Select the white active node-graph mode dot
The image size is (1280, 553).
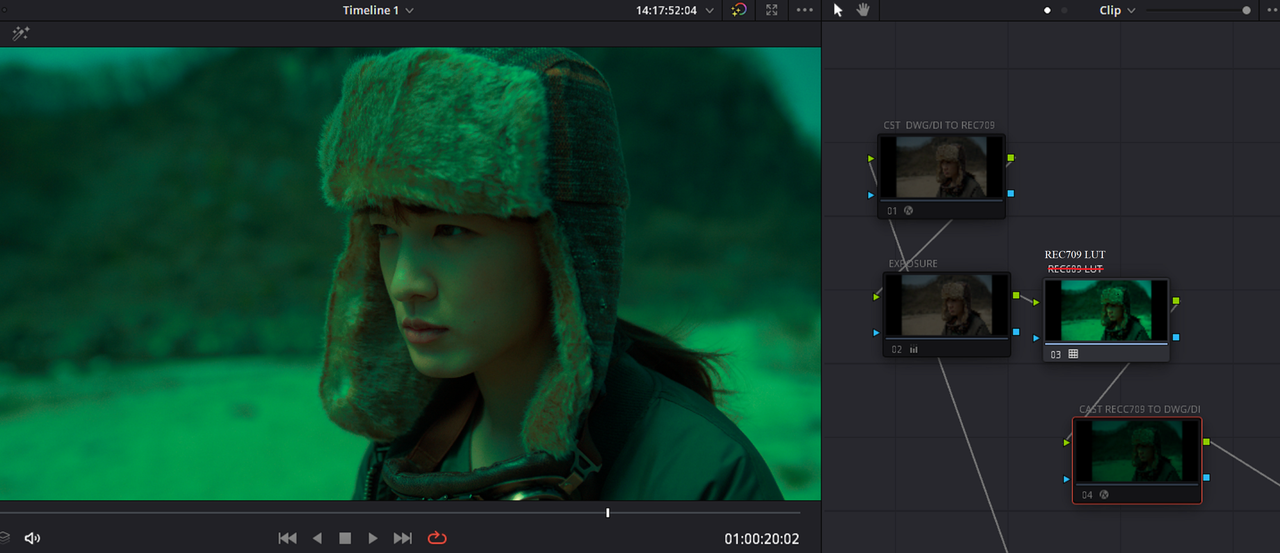(x=1048, y=10)
